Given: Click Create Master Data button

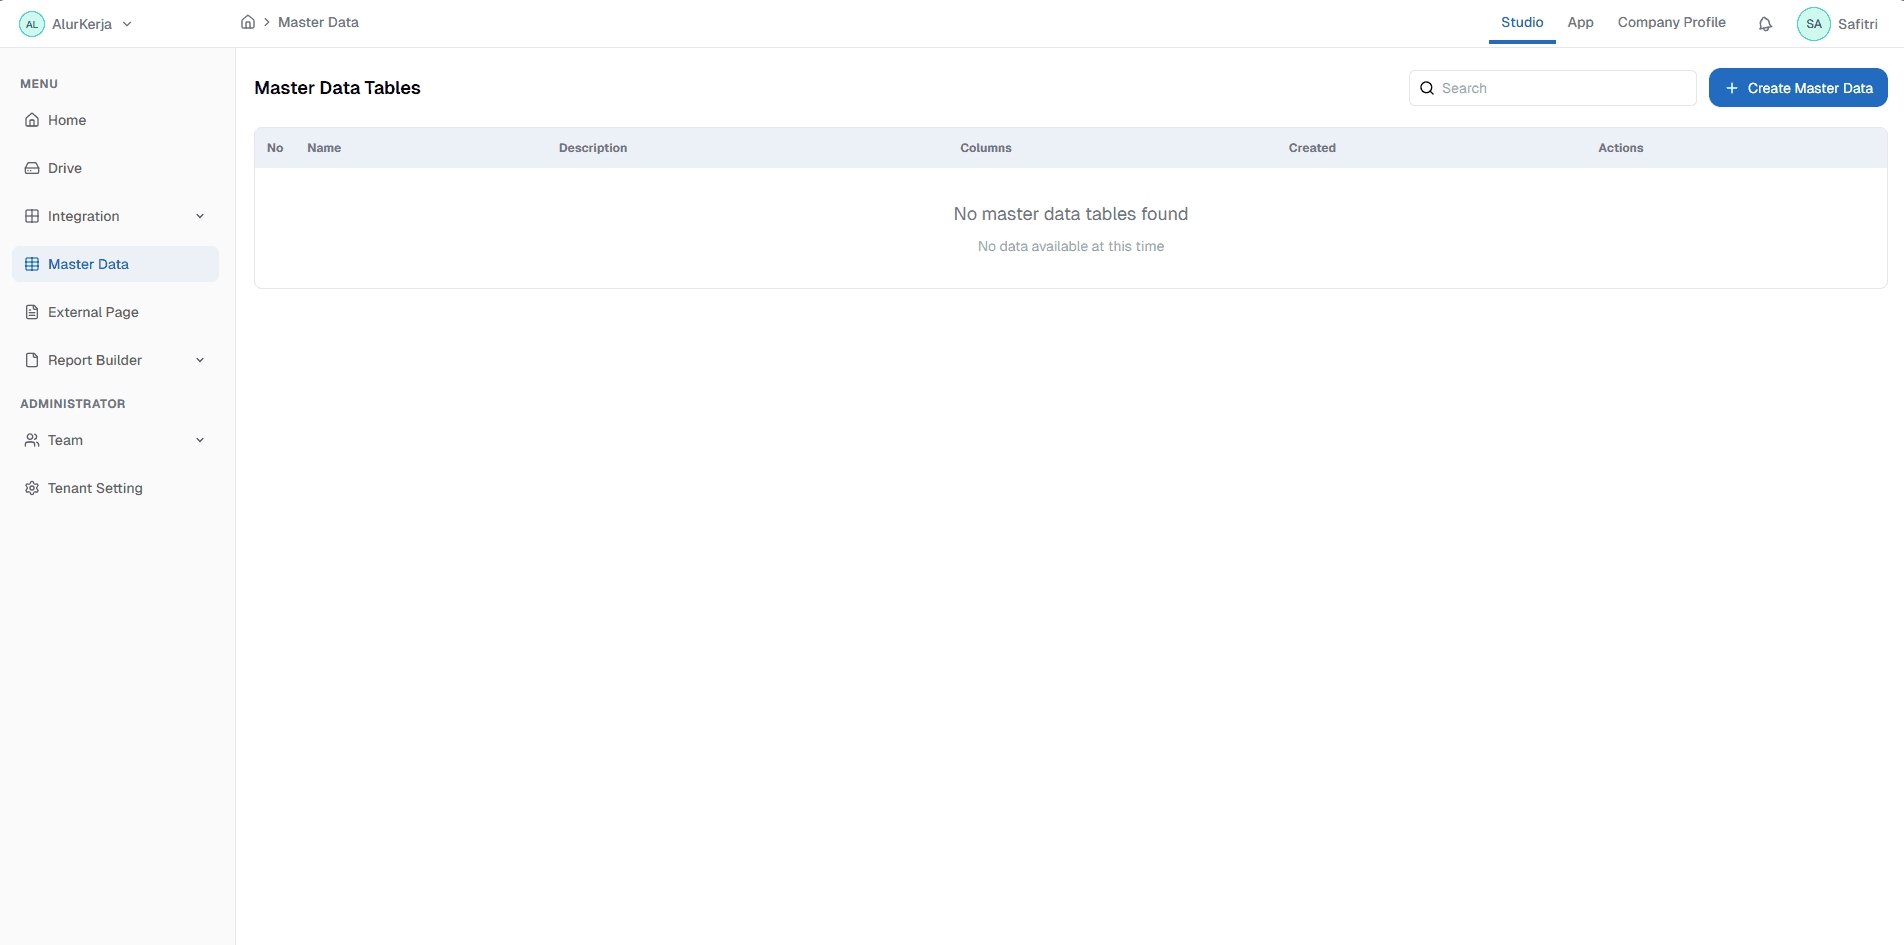Looking at the screenshot, I should point(1797,88).
